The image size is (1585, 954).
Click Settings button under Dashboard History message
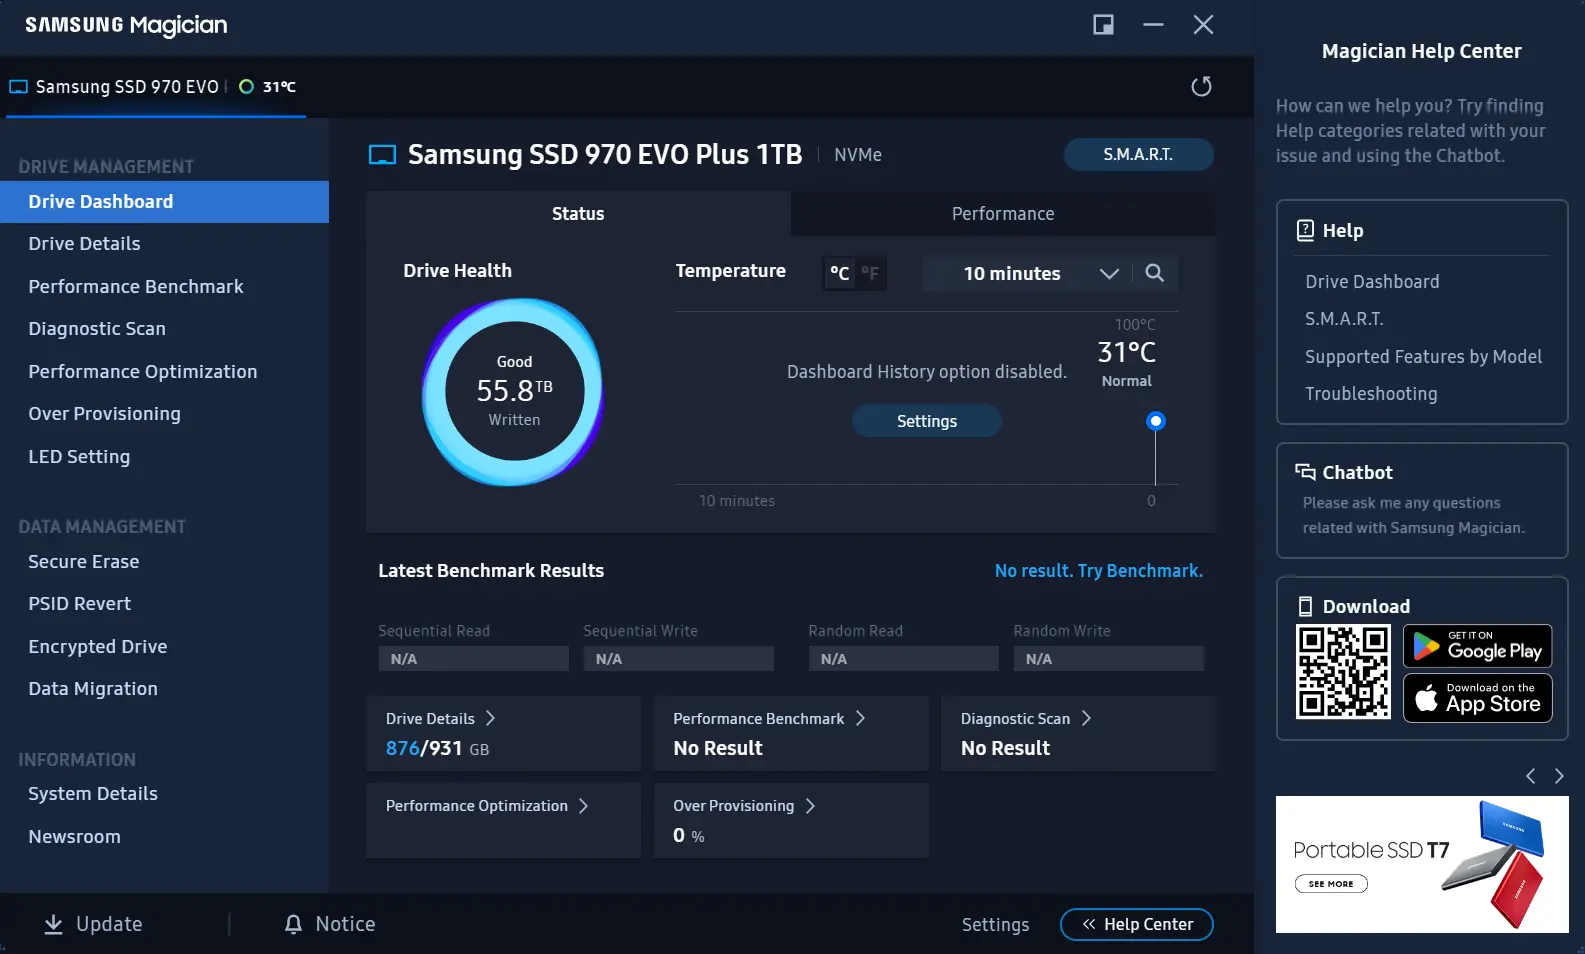[x=927, y=421]
